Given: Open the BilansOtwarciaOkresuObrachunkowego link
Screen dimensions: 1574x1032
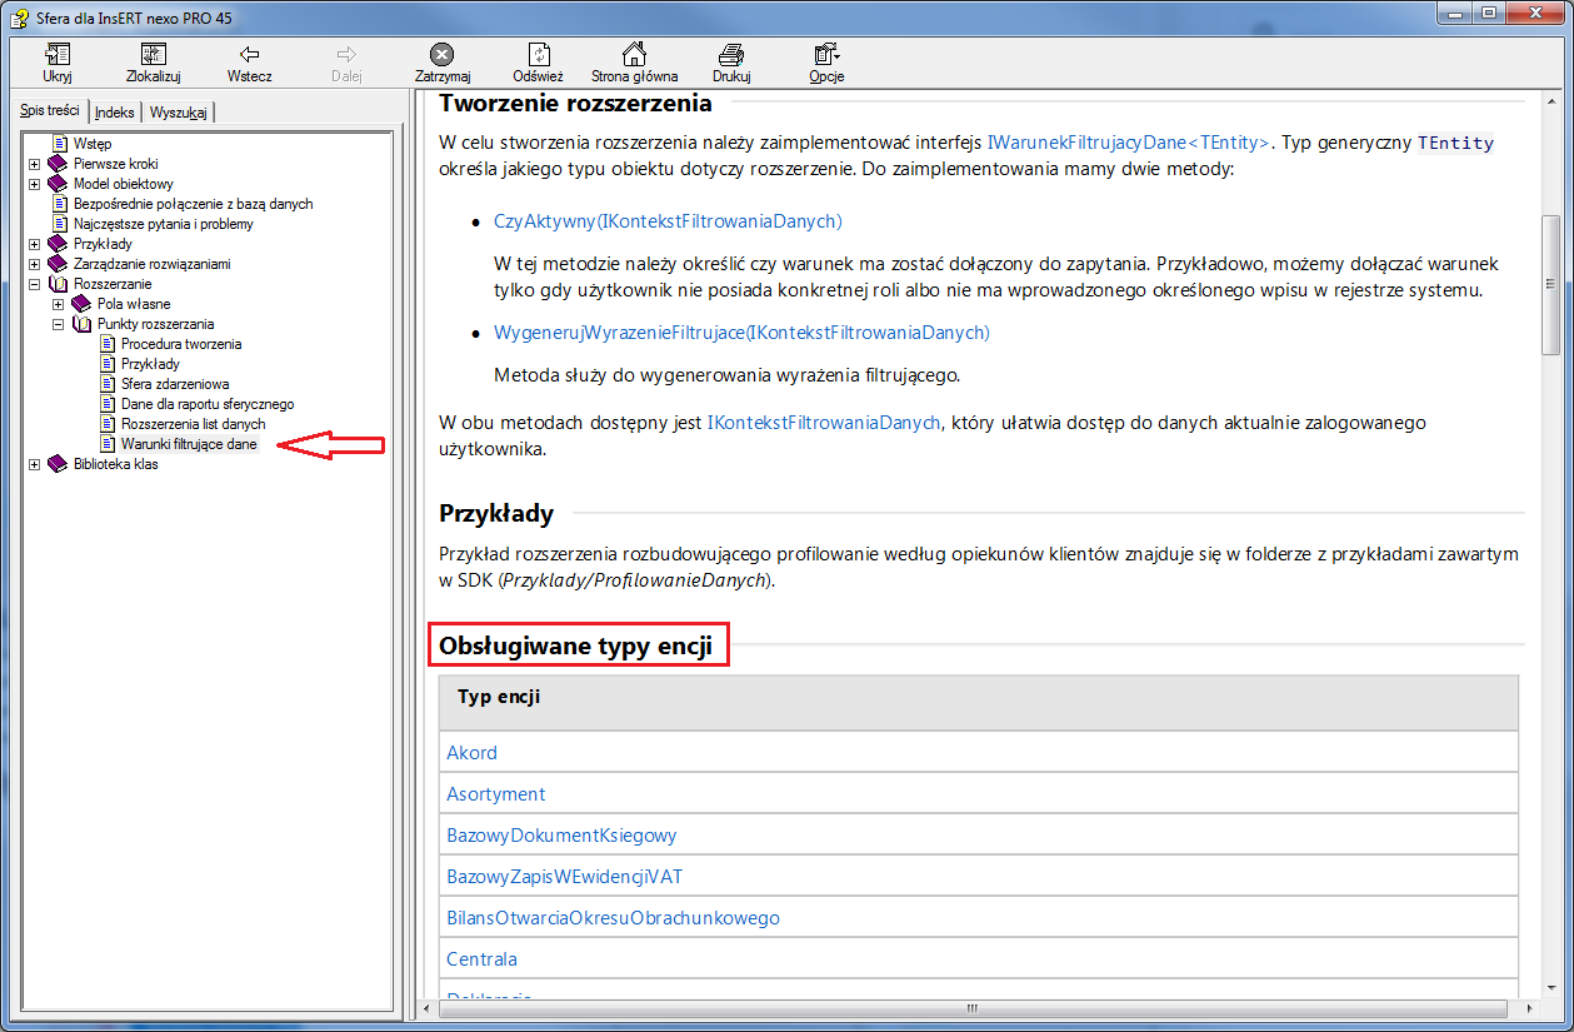Looking at the screenshot, I should pos(613,918).
